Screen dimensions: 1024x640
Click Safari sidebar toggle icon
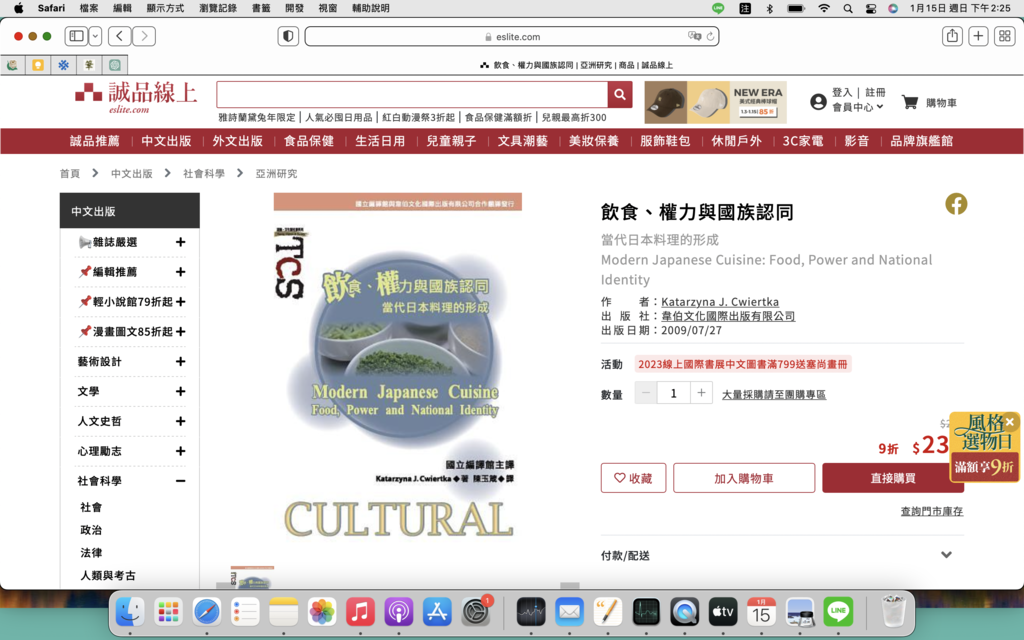pyautogui.click(x=76, y=36)
